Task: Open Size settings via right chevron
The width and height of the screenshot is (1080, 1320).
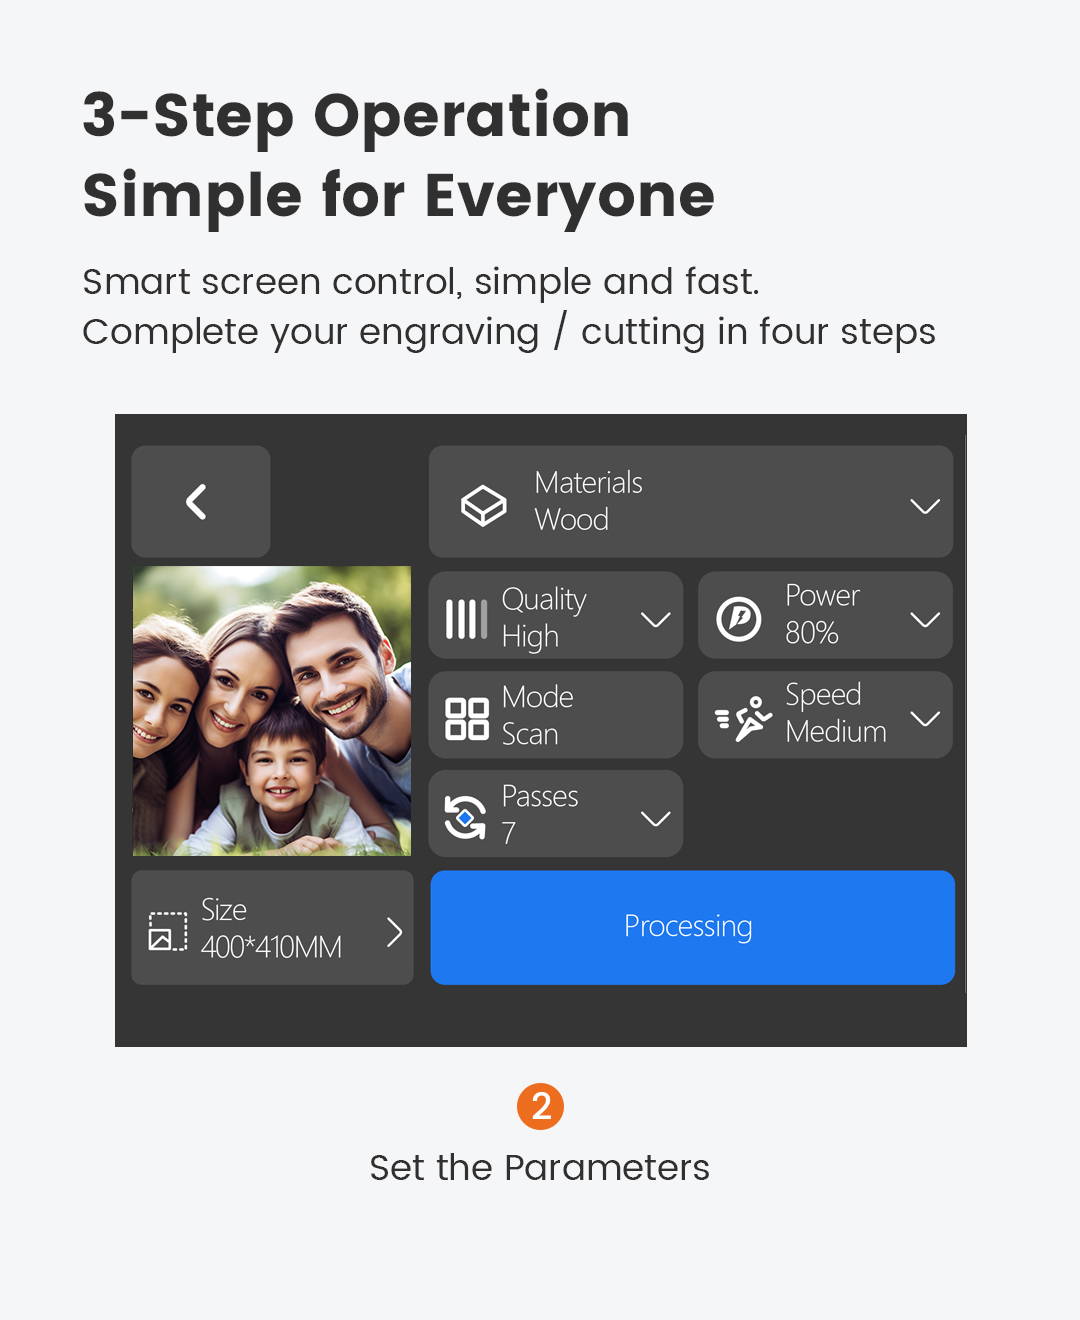Action: pyautogui.click(x=394, y=932)
